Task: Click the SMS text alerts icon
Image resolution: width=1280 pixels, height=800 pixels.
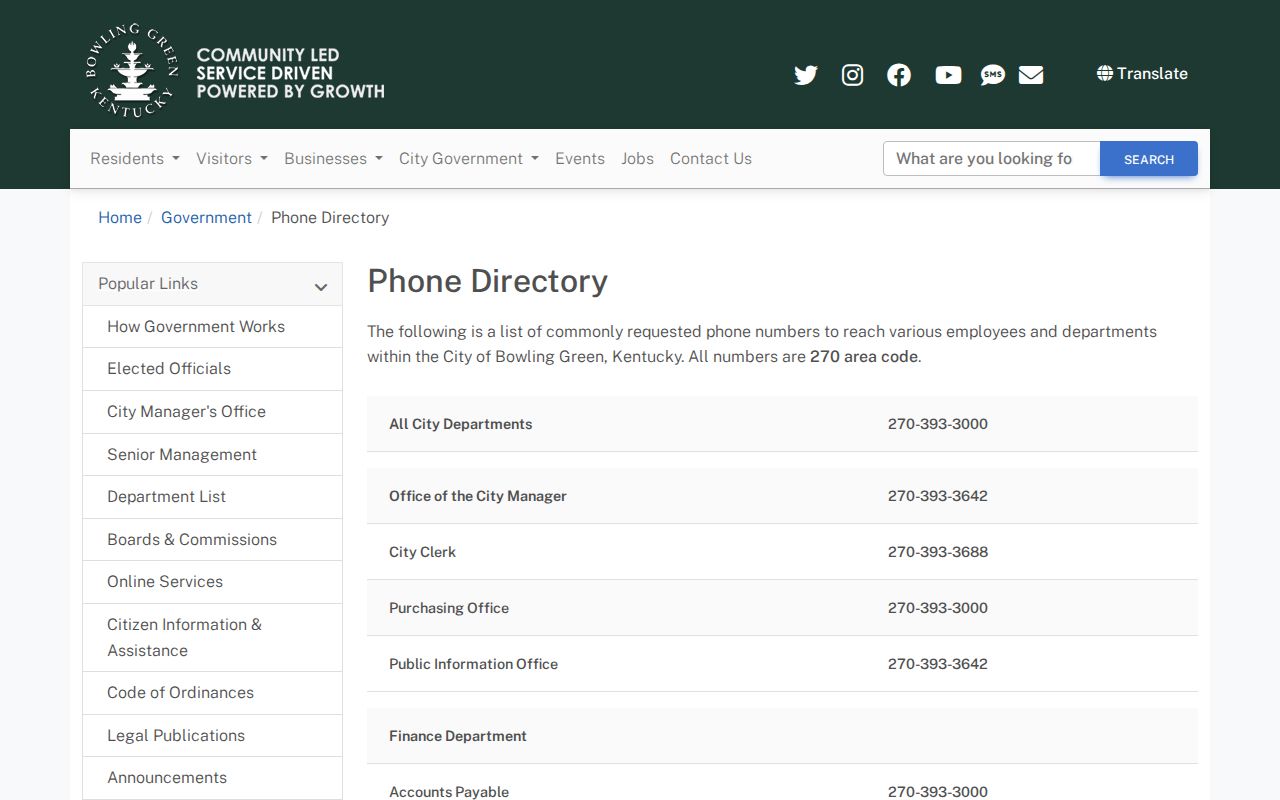Action: click(x=993, y=75)
